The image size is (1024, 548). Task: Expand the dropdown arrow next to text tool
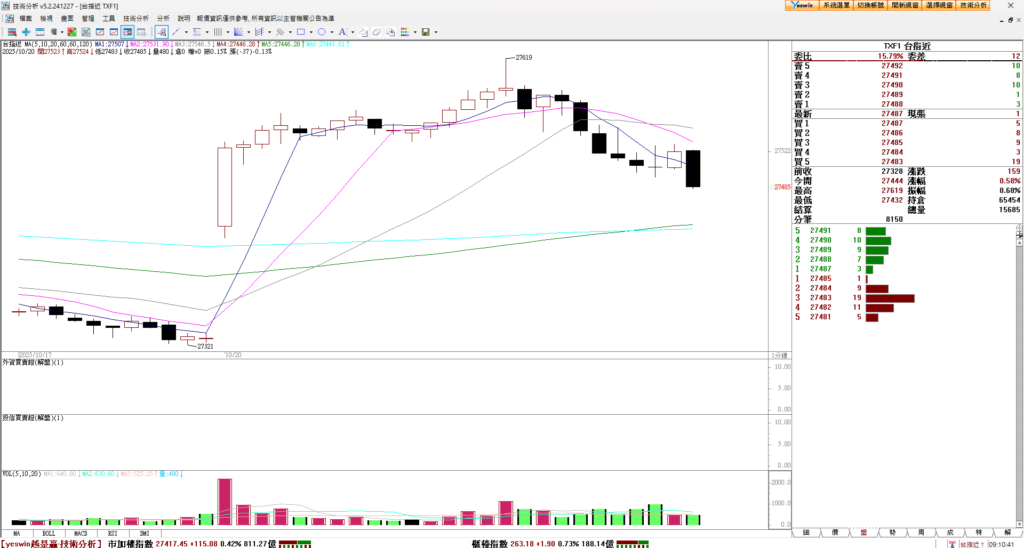(x=351, y=32)
